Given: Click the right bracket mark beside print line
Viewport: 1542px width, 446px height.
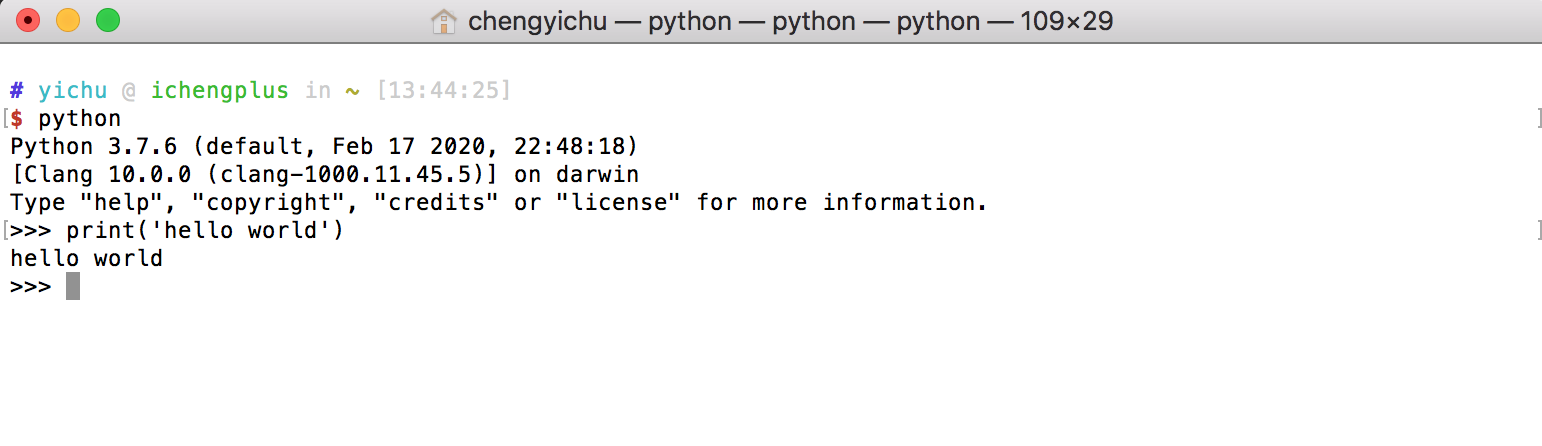Looking at the screenshot, I should 1538,231.
